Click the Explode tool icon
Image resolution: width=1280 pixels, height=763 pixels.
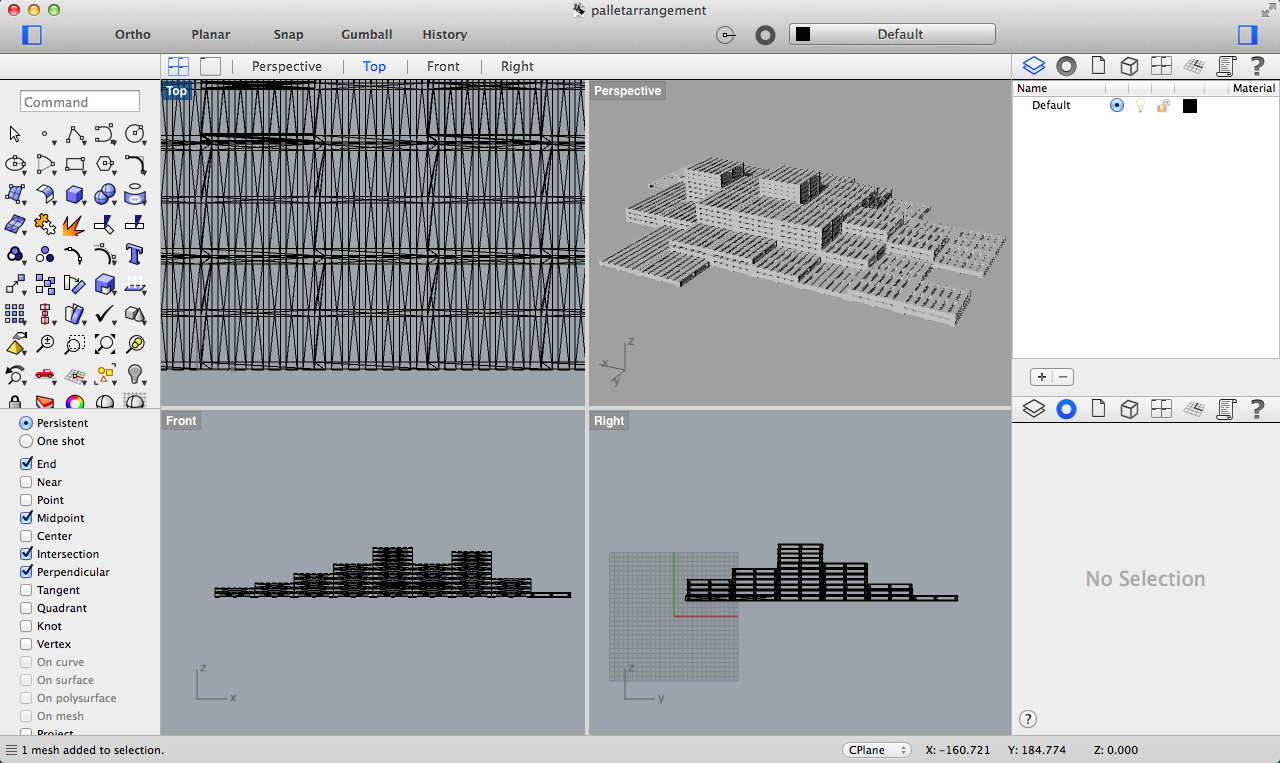click(74, 225)
